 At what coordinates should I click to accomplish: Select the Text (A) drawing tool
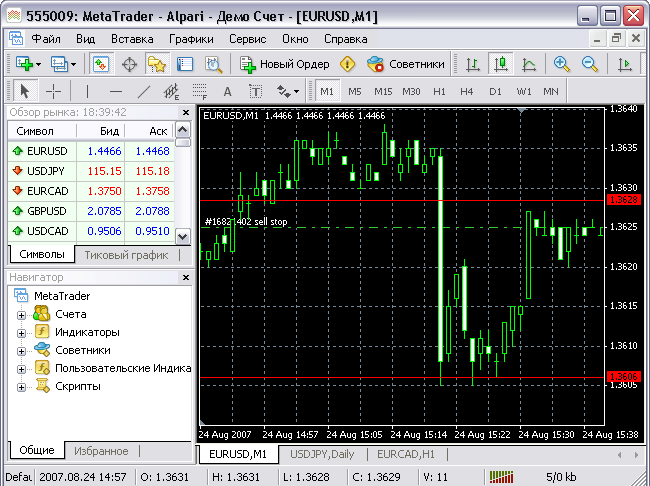click(x=227, y=91)
